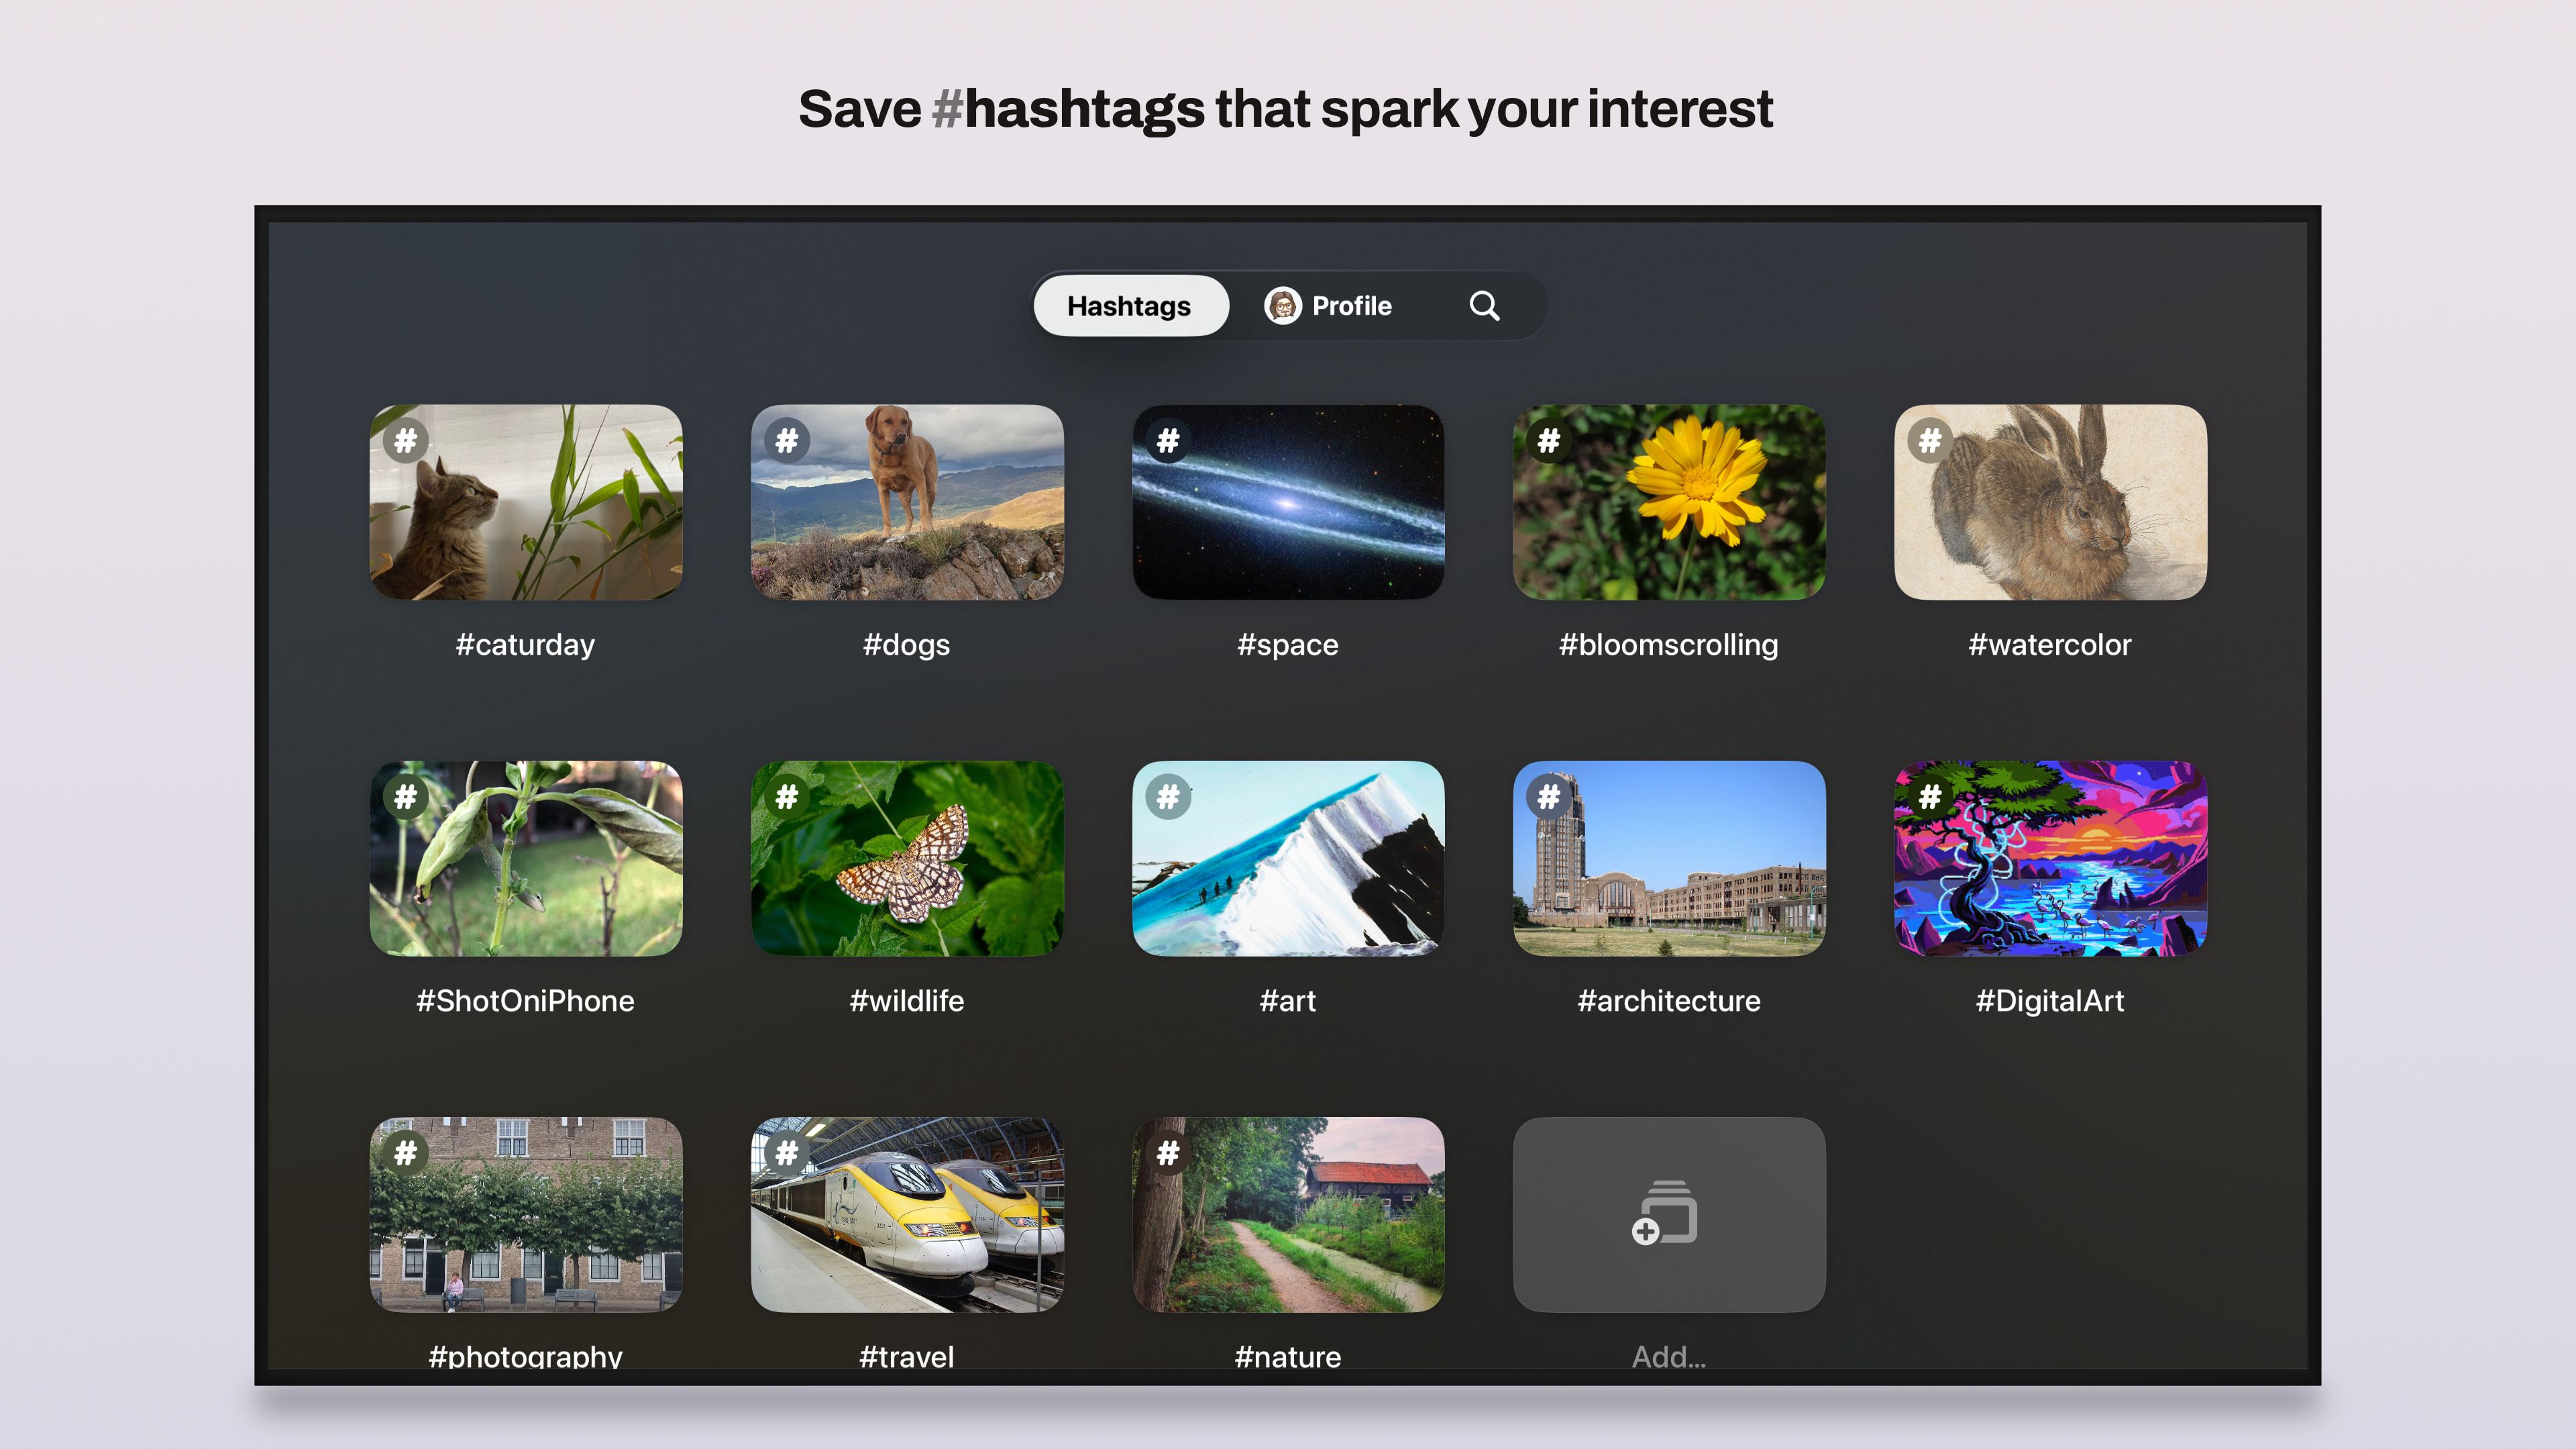Open the #architecture building thumbnail

point(1669,858)
